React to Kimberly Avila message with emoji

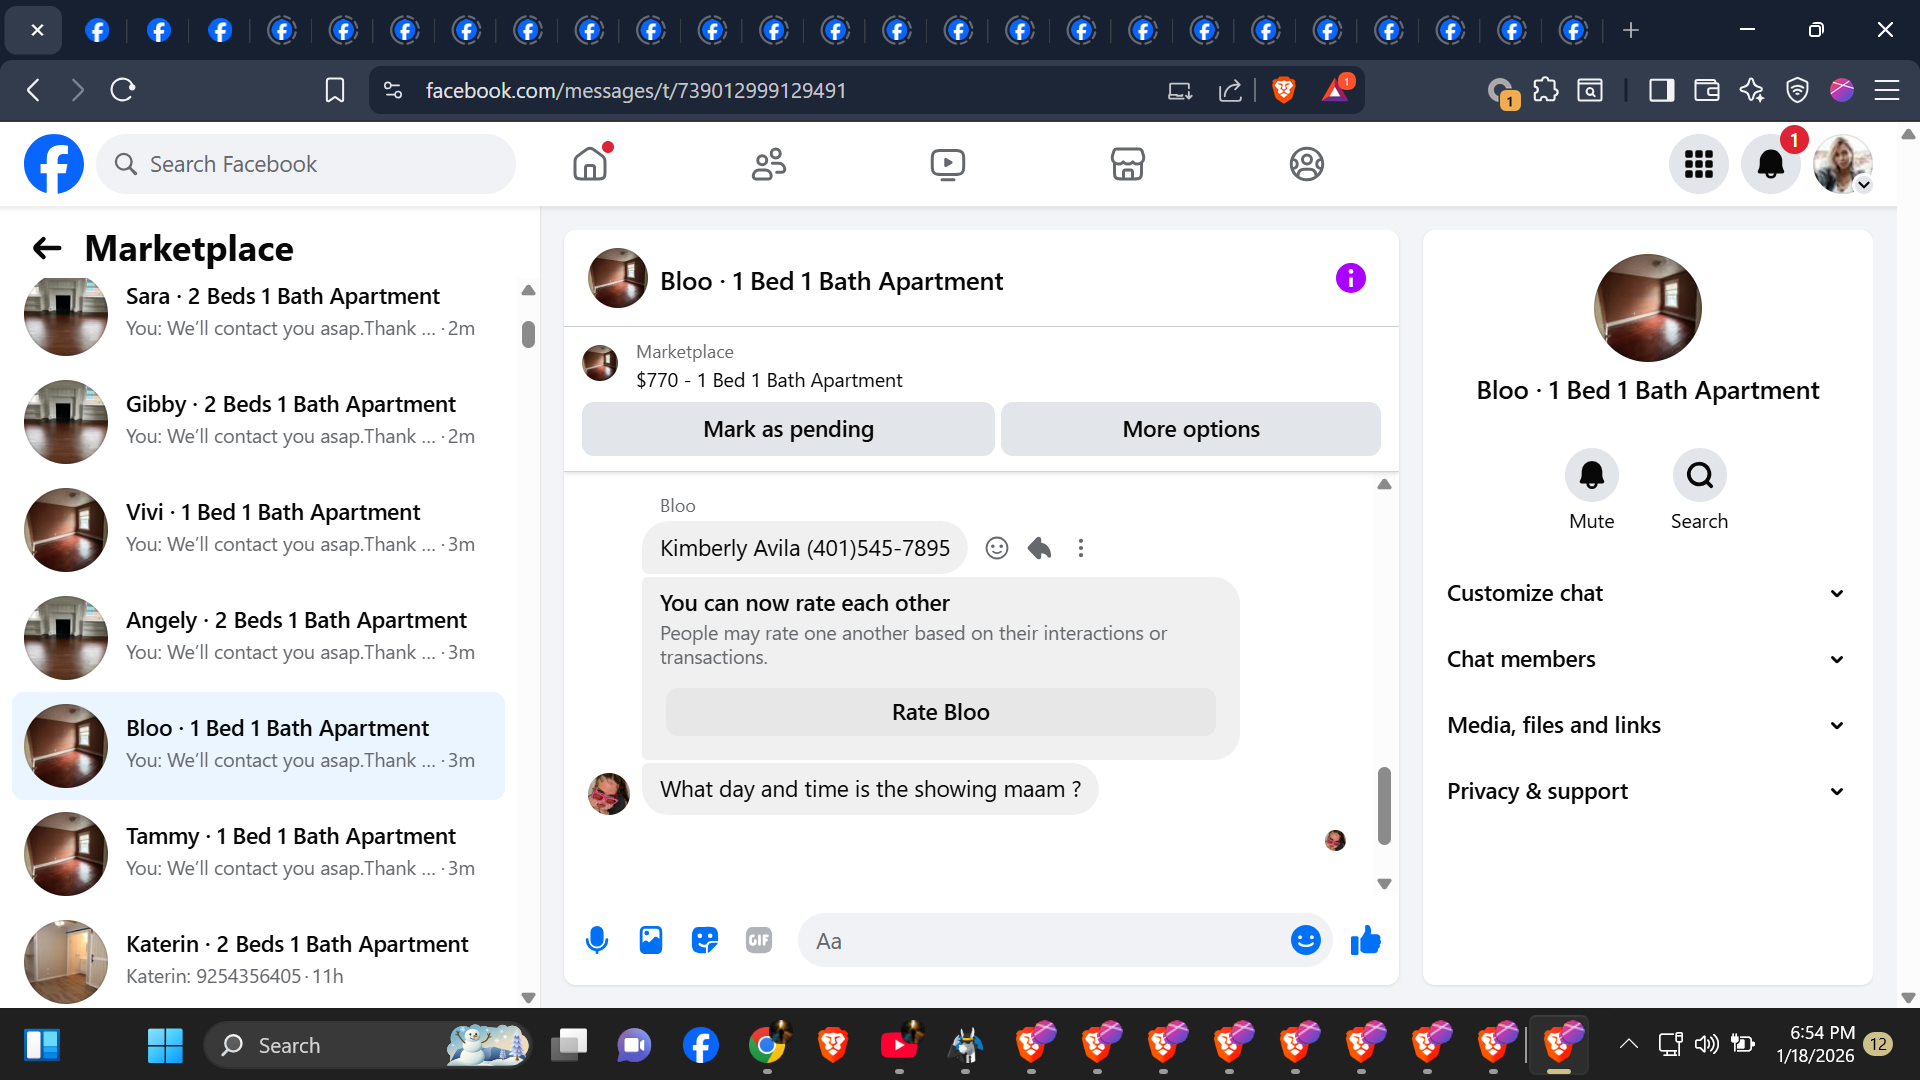[x=996, y=548]
